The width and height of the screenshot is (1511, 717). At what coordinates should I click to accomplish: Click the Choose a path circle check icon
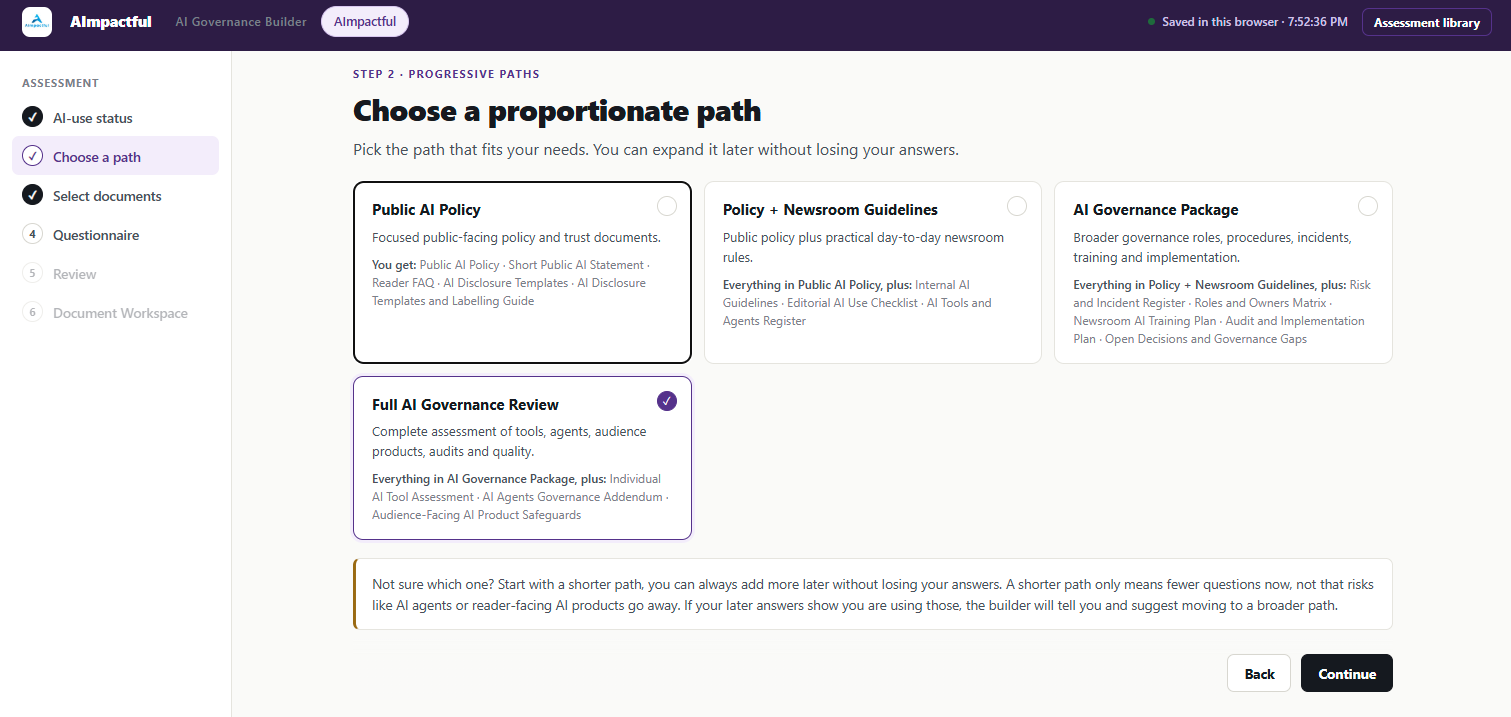pyautogui.click(x=32, y=157)
